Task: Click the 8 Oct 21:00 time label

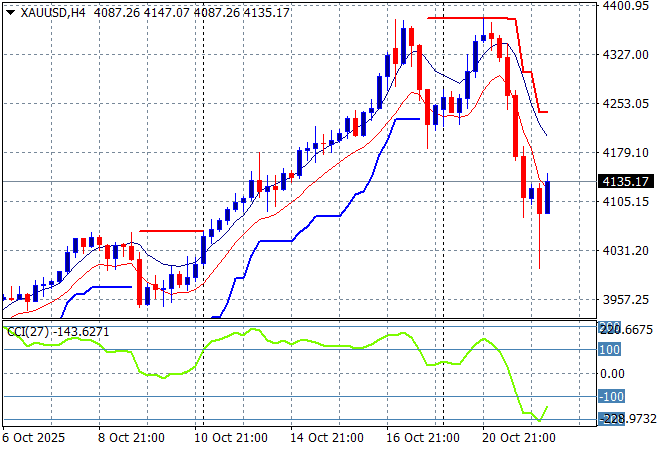Action: point(131,438)
